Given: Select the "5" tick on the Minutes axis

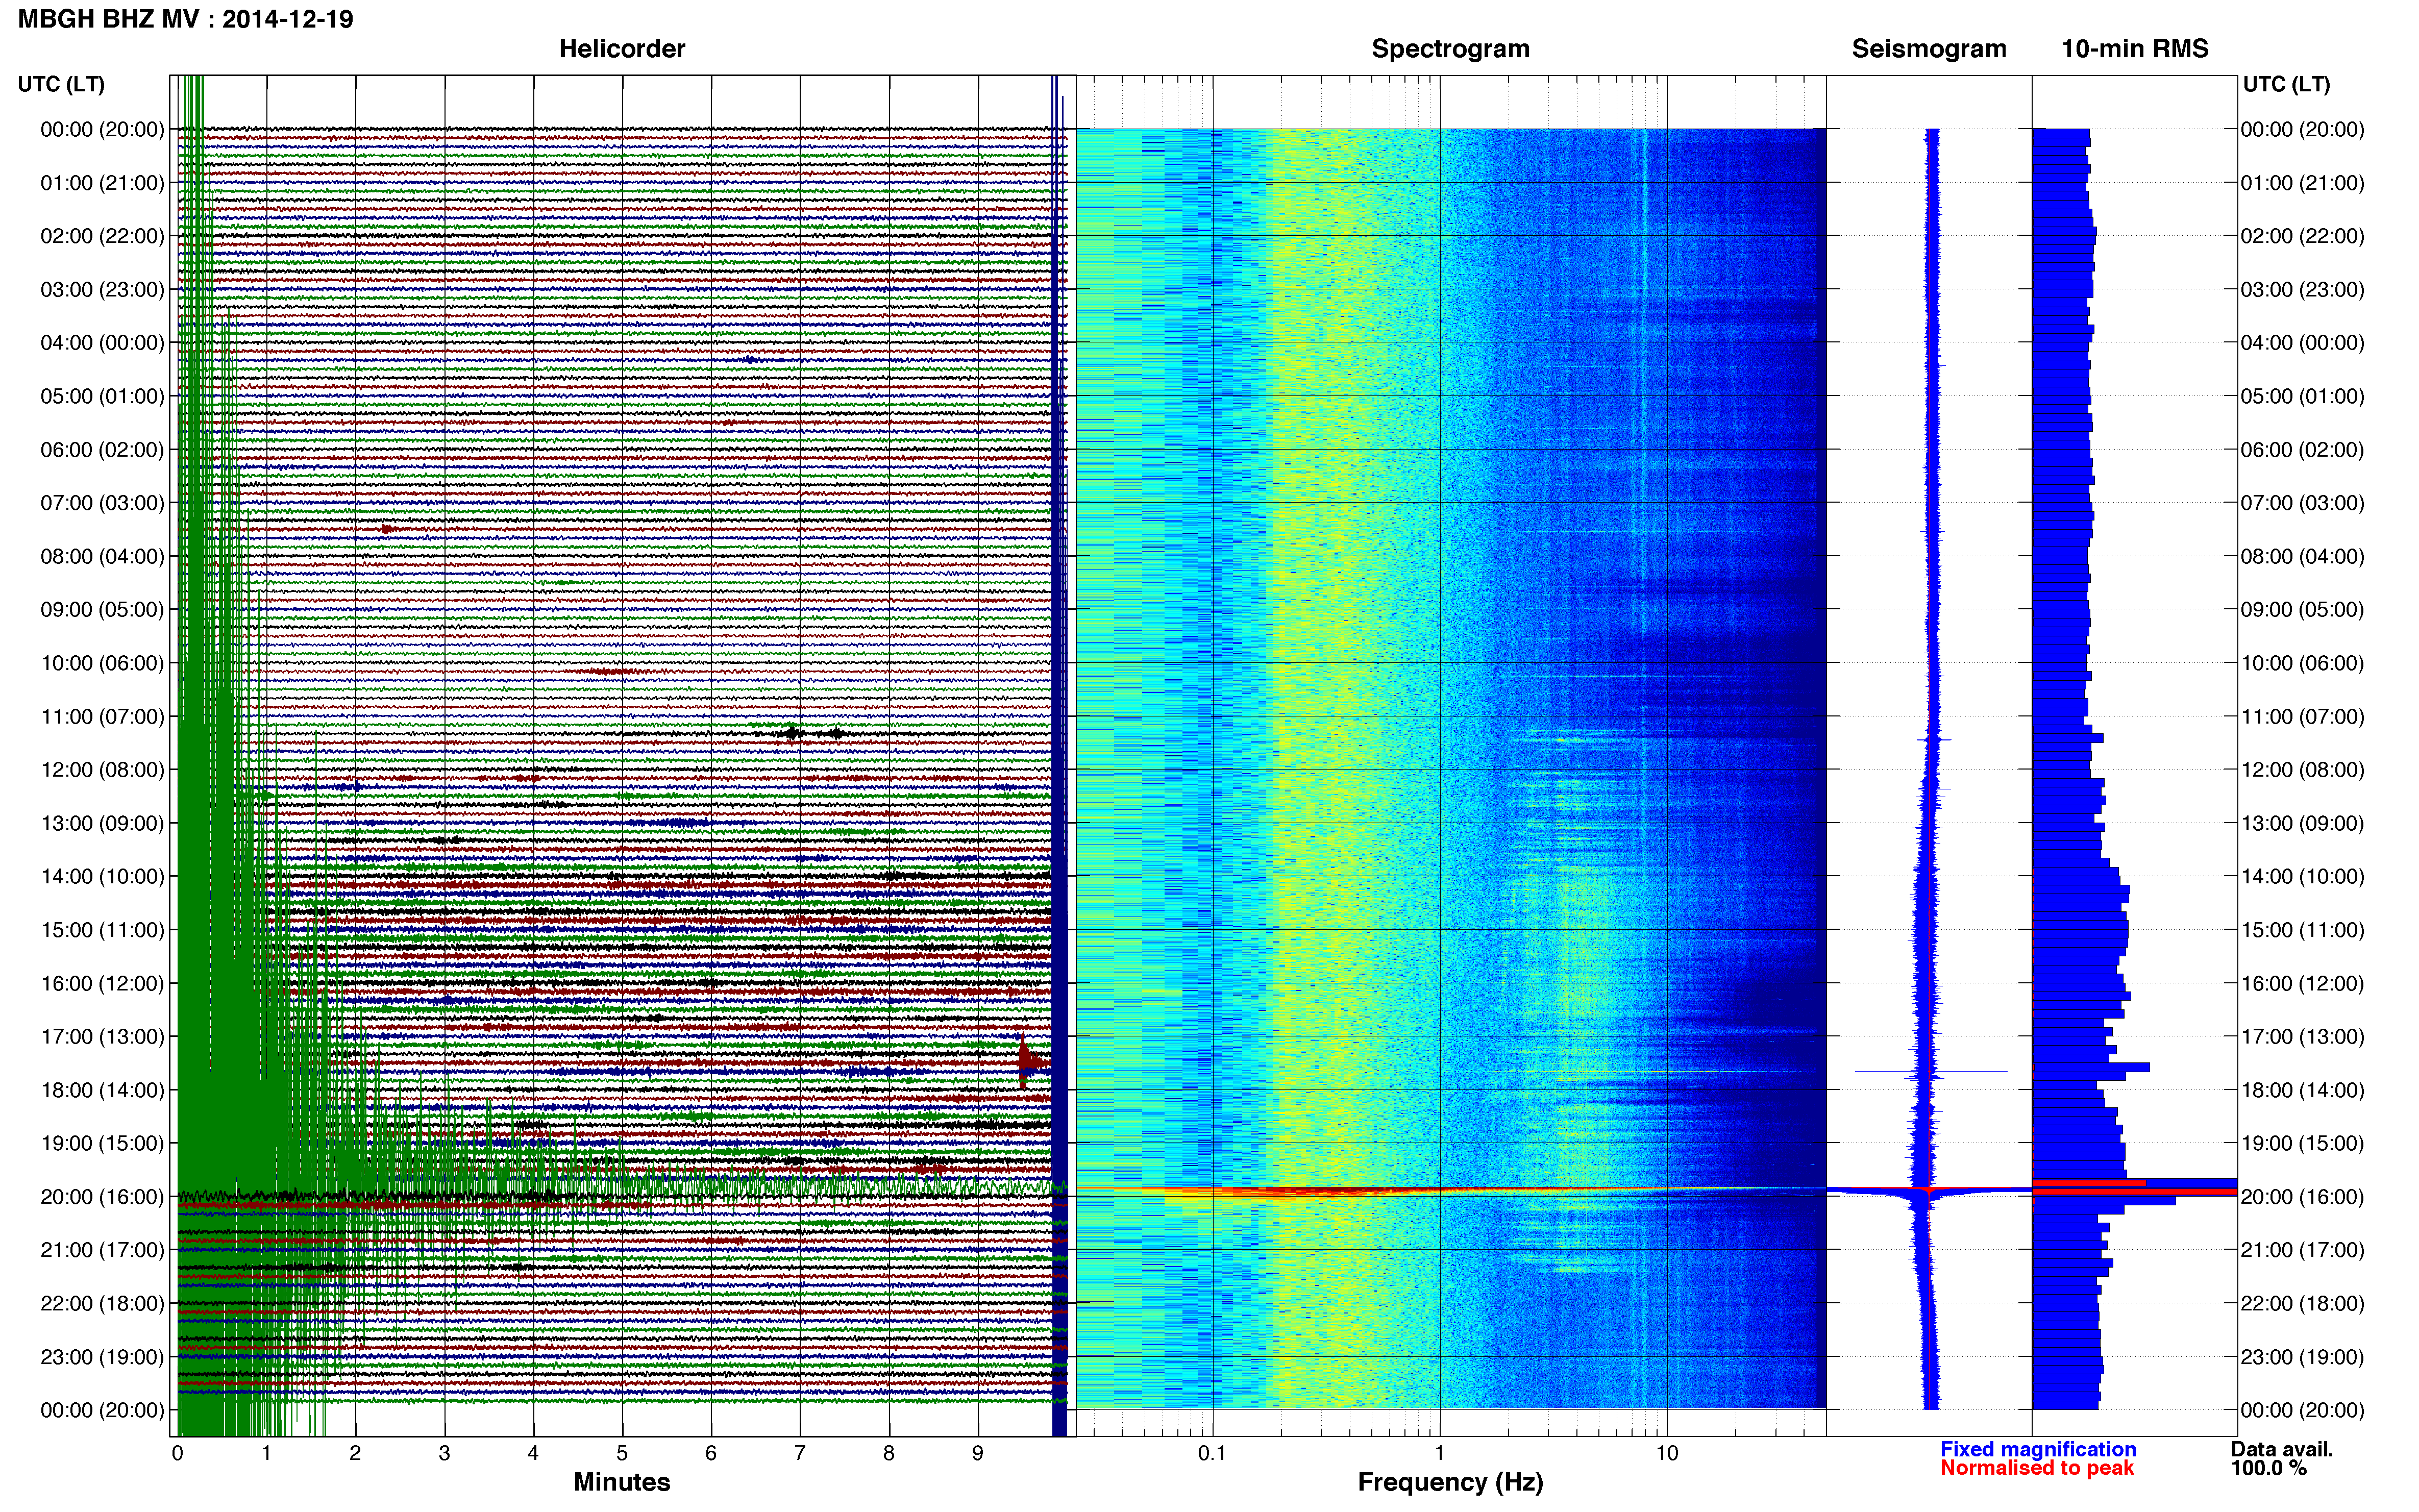Looking at the screenshot, I should pos(622,1453).
